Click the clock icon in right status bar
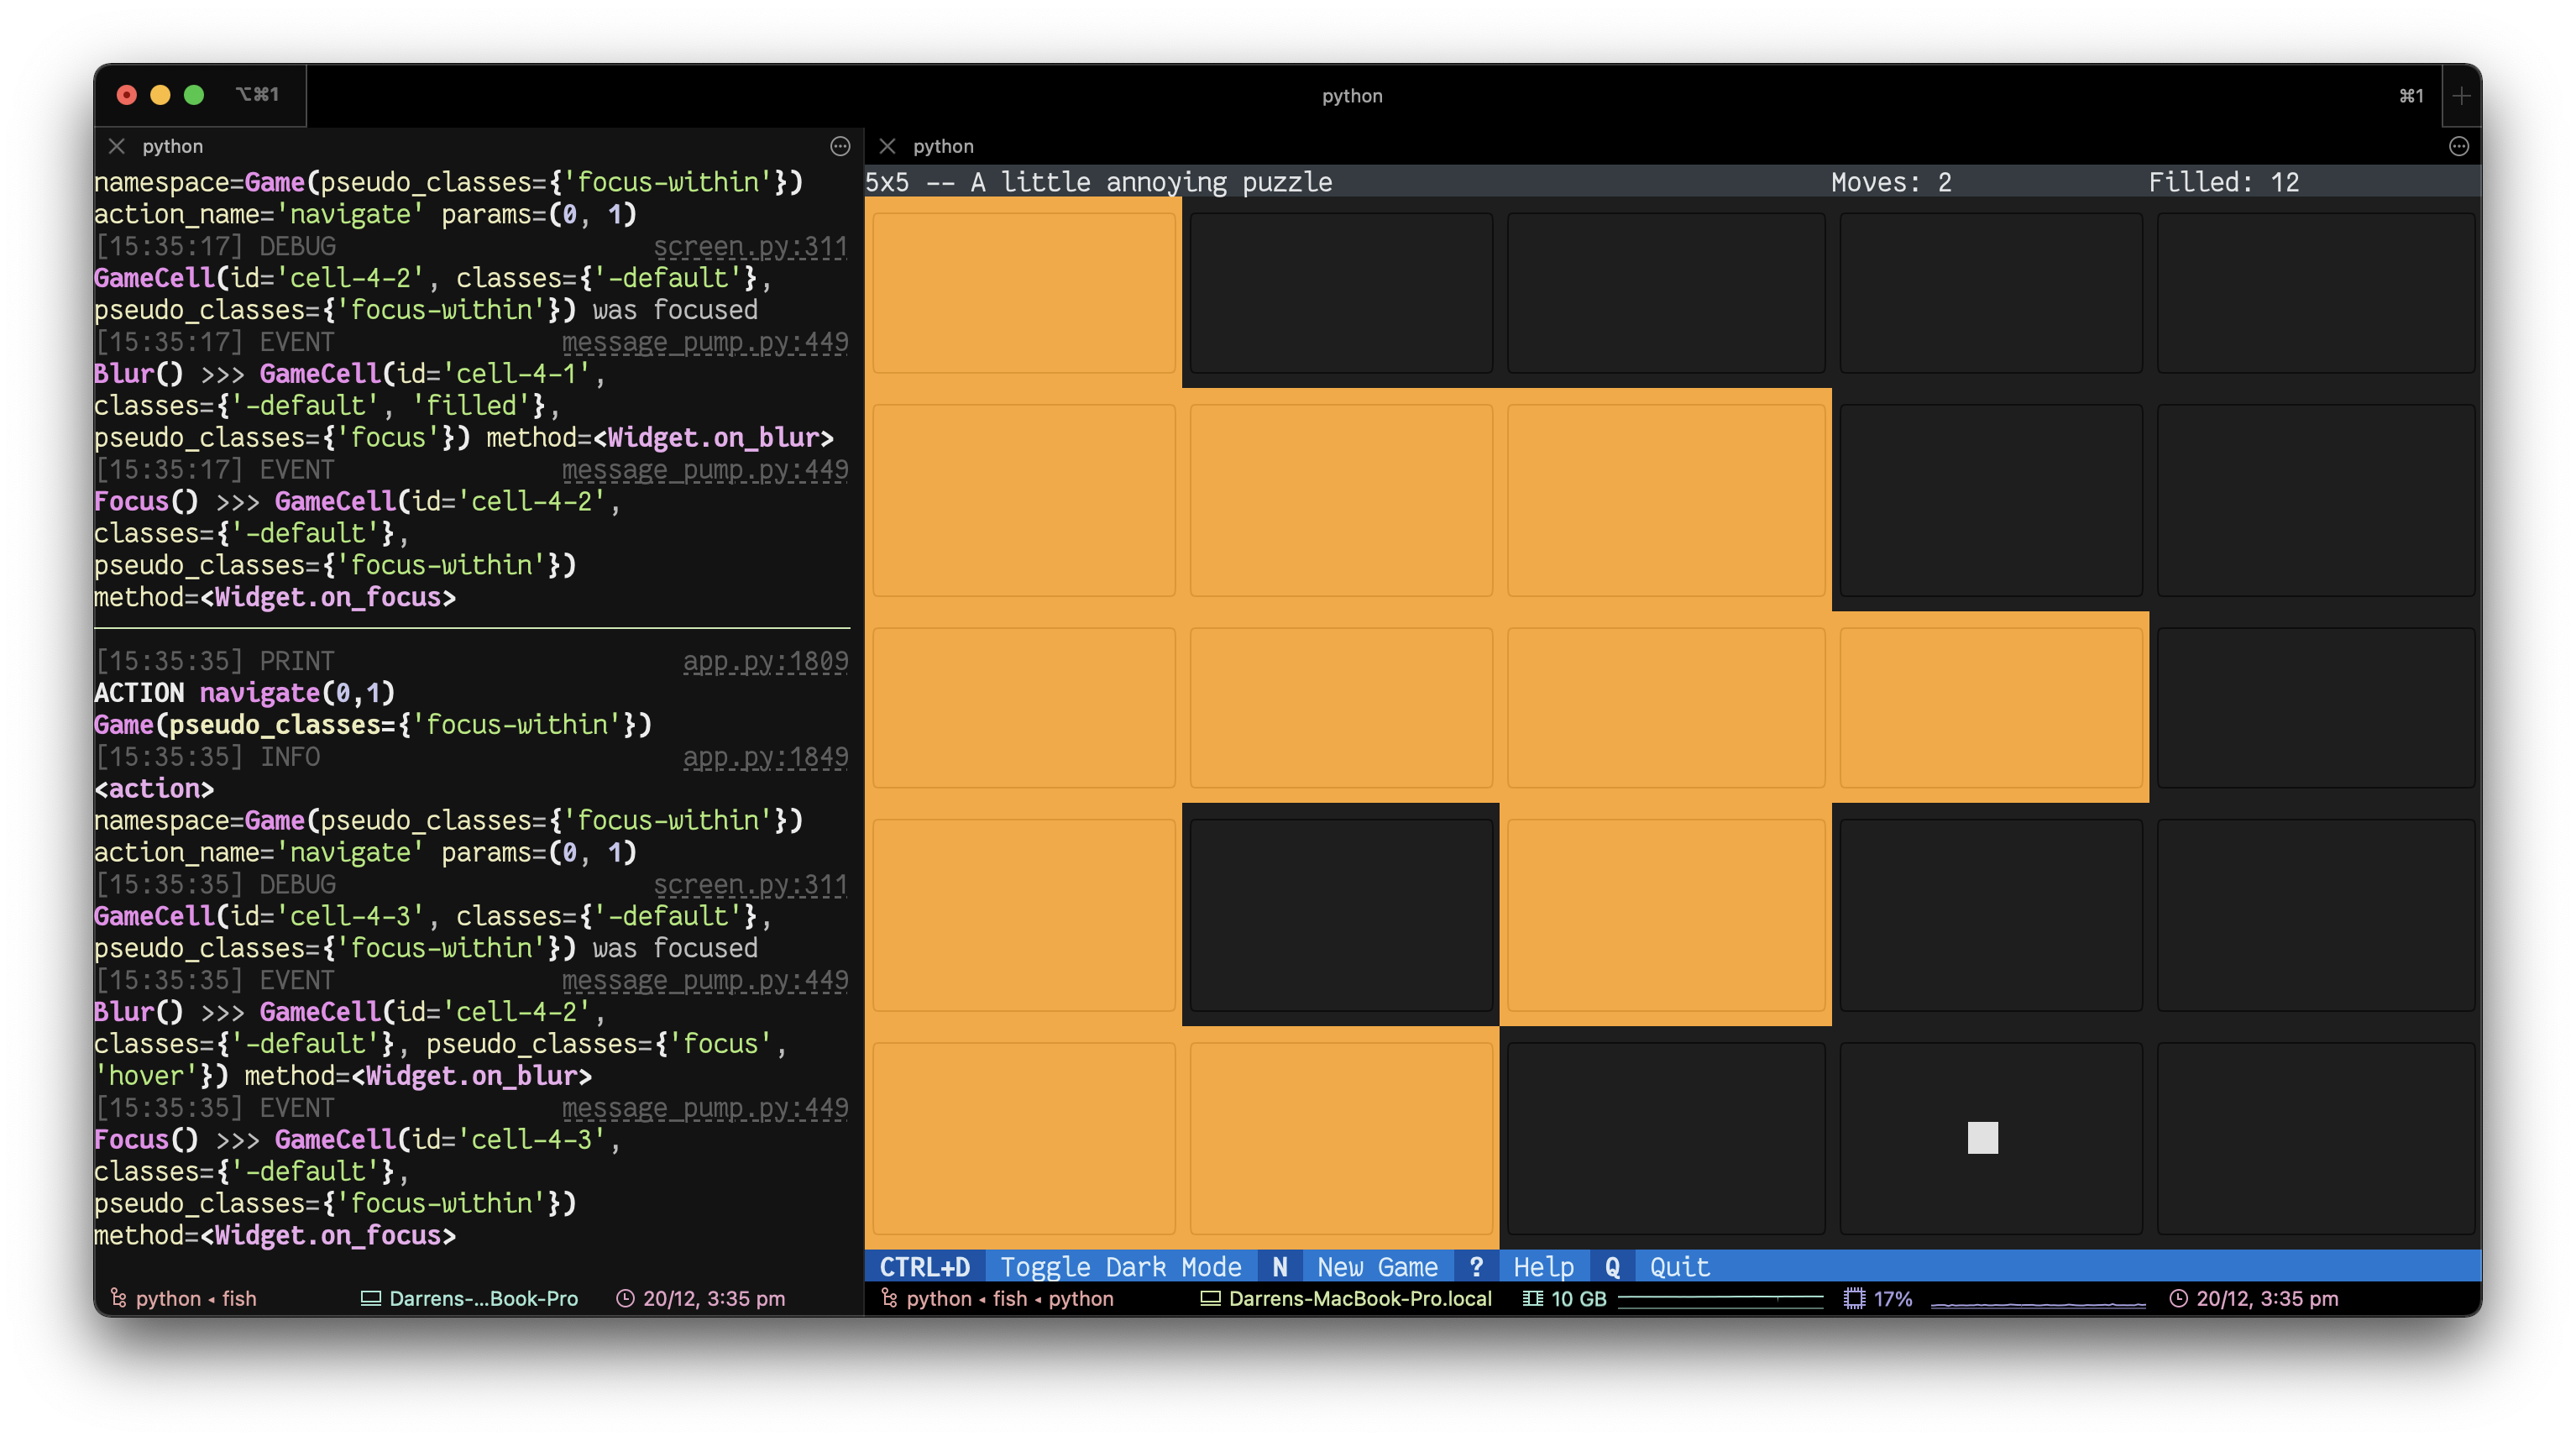The image size is (2576, 1441). [2178, 1298]
